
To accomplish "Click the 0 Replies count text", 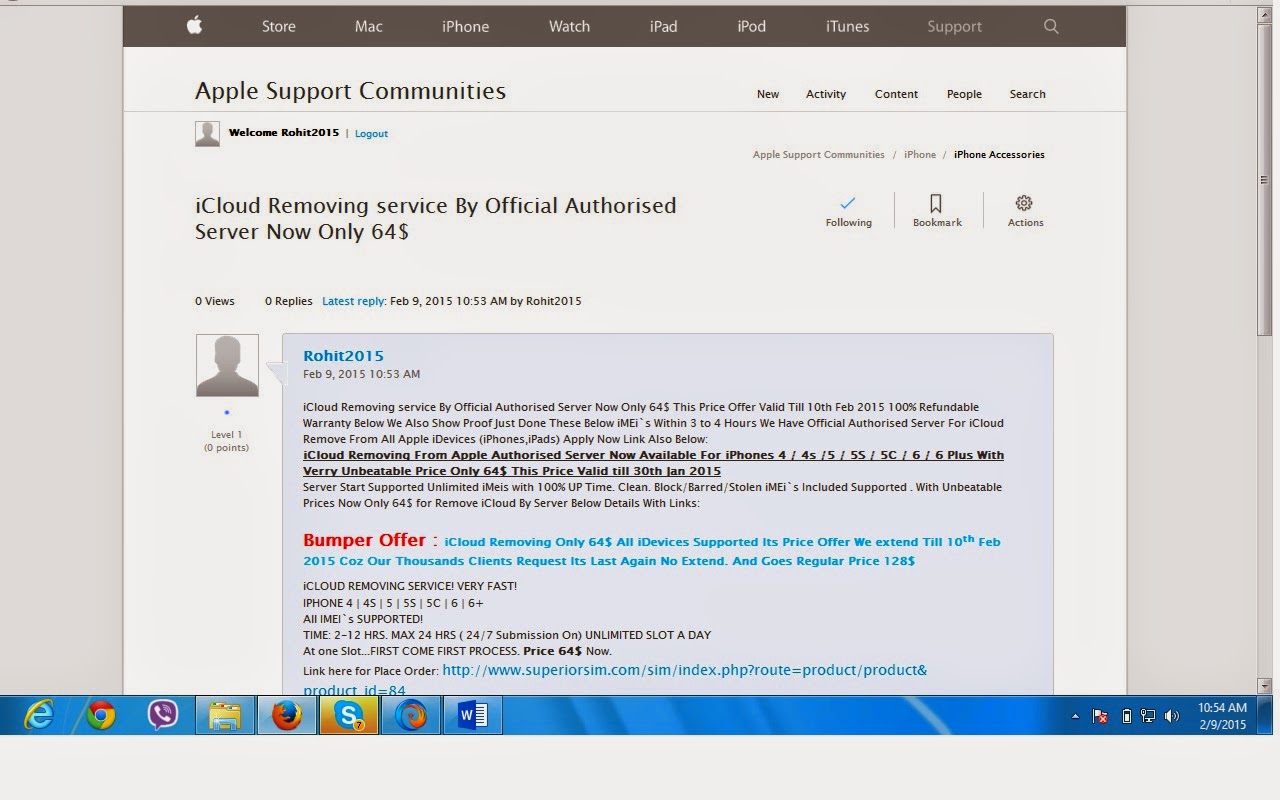I will 288,301.
